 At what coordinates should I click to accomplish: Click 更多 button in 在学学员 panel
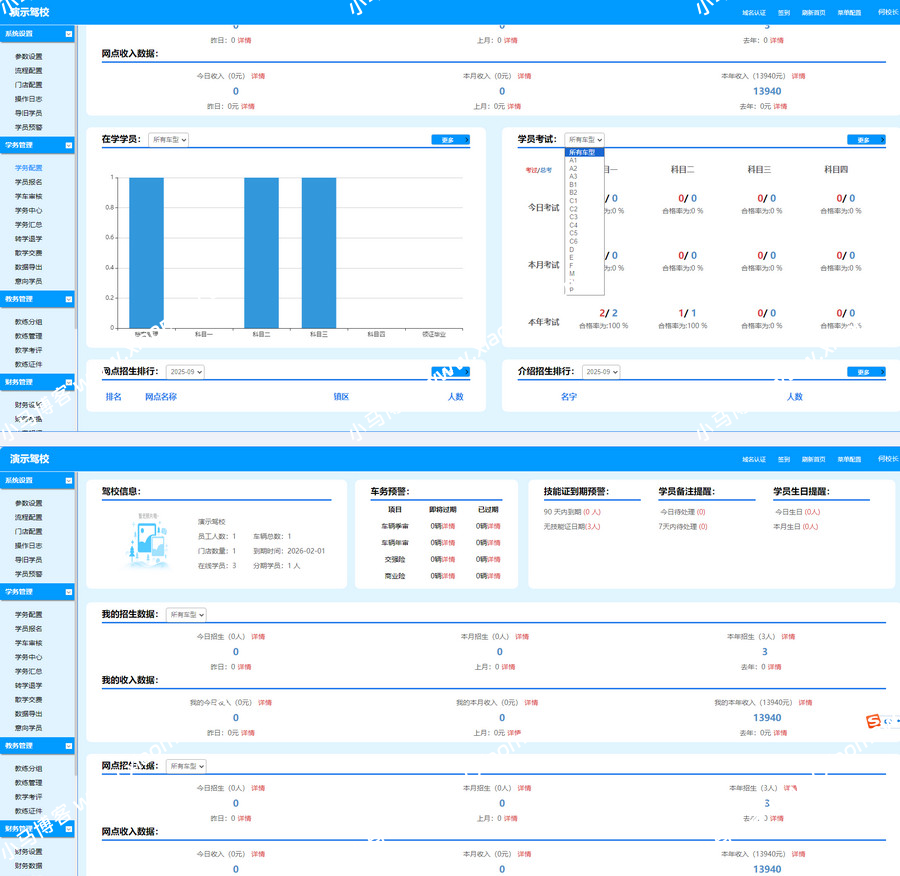[450, 140]
